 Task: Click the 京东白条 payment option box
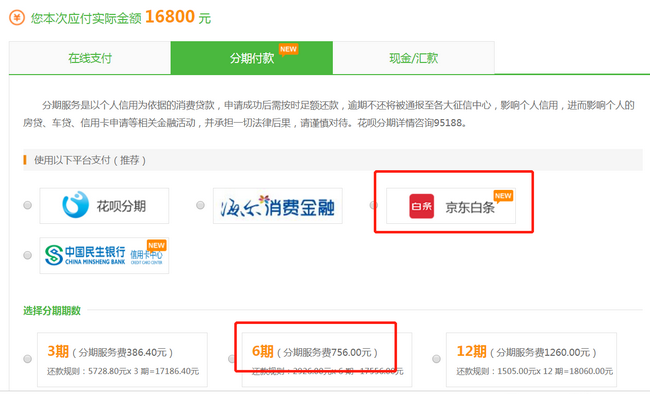pyautogui.click(x=451, y=206)
